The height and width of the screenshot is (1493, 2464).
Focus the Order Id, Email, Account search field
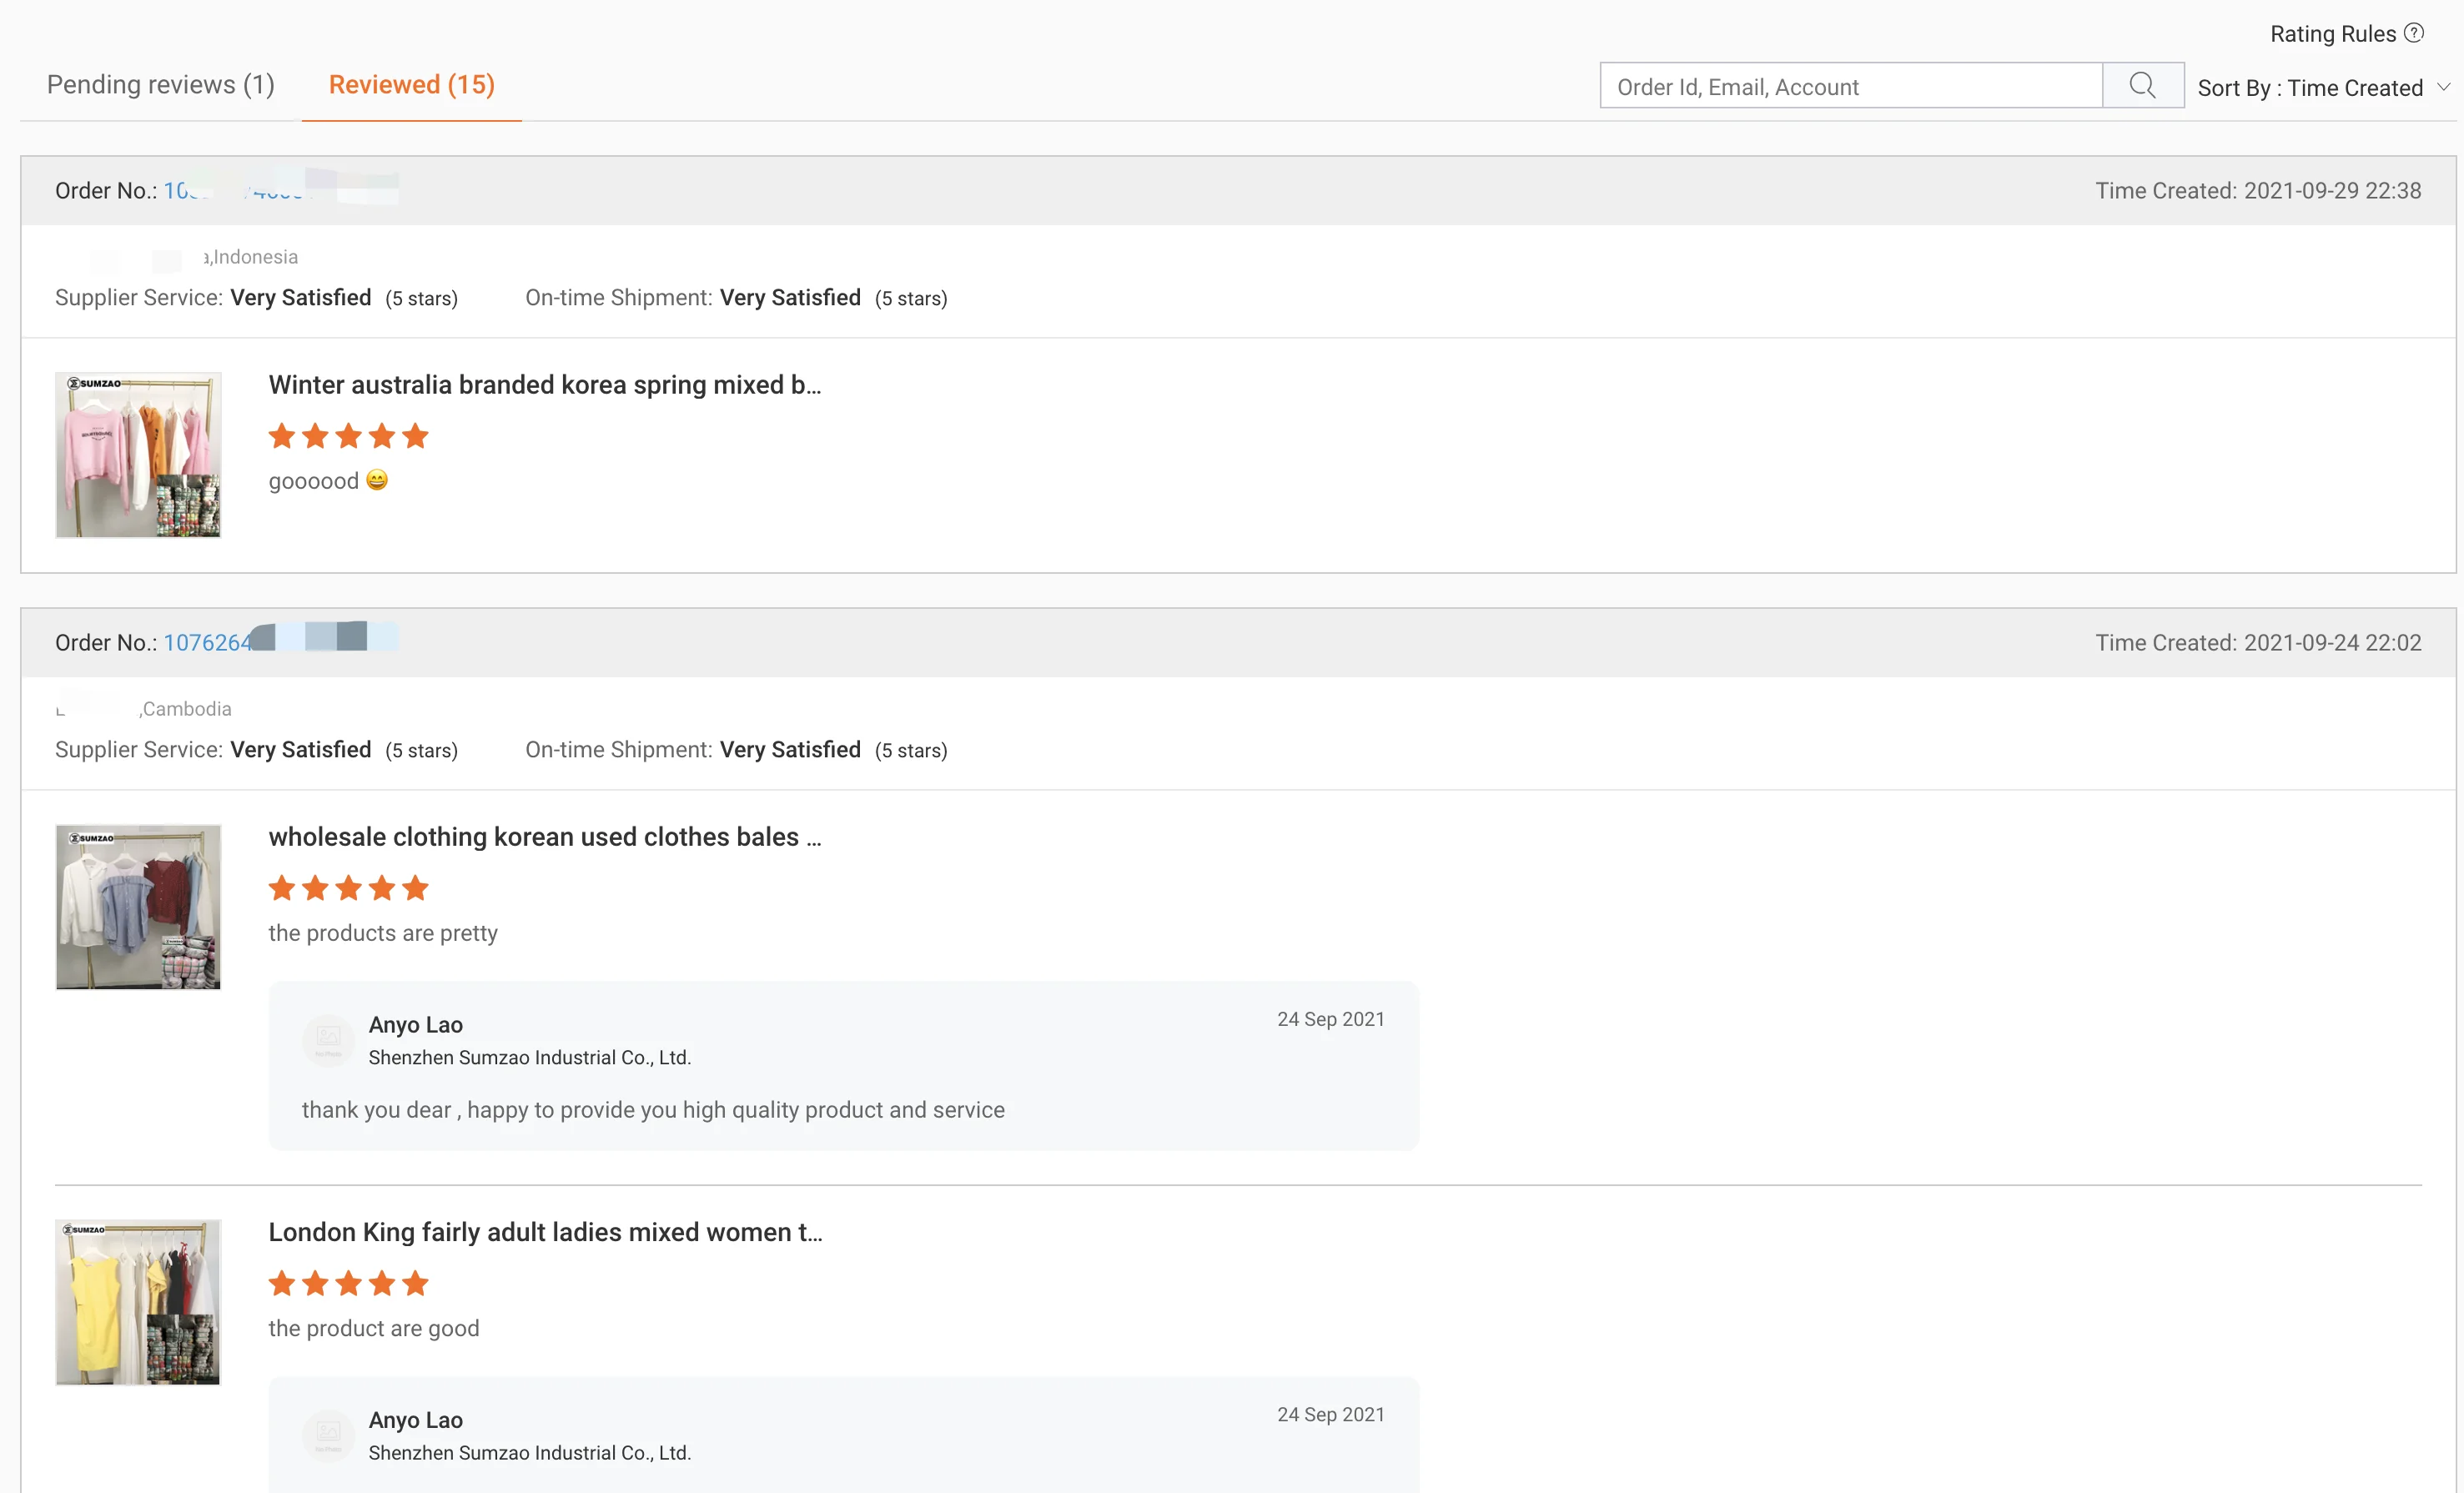pos(1850,87)
